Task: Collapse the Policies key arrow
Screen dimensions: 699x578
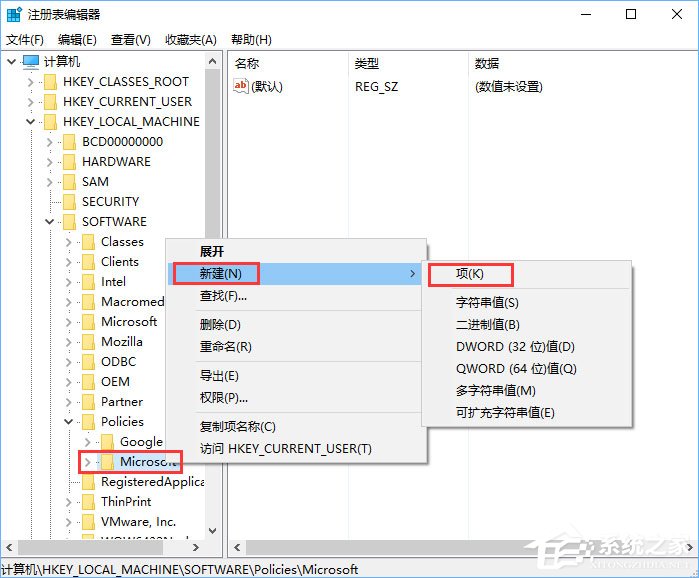Action: 69,422
